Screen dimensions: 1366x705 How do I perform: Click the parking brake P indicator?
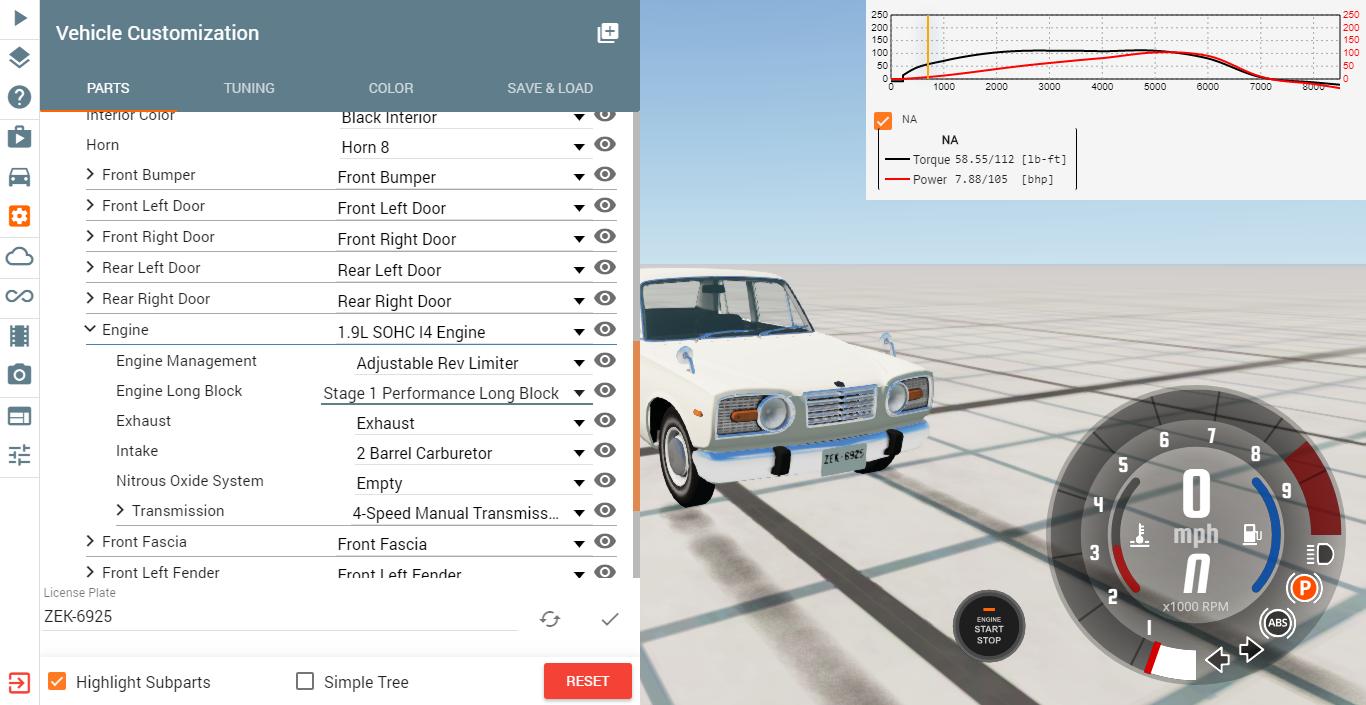click(1303, 588)
